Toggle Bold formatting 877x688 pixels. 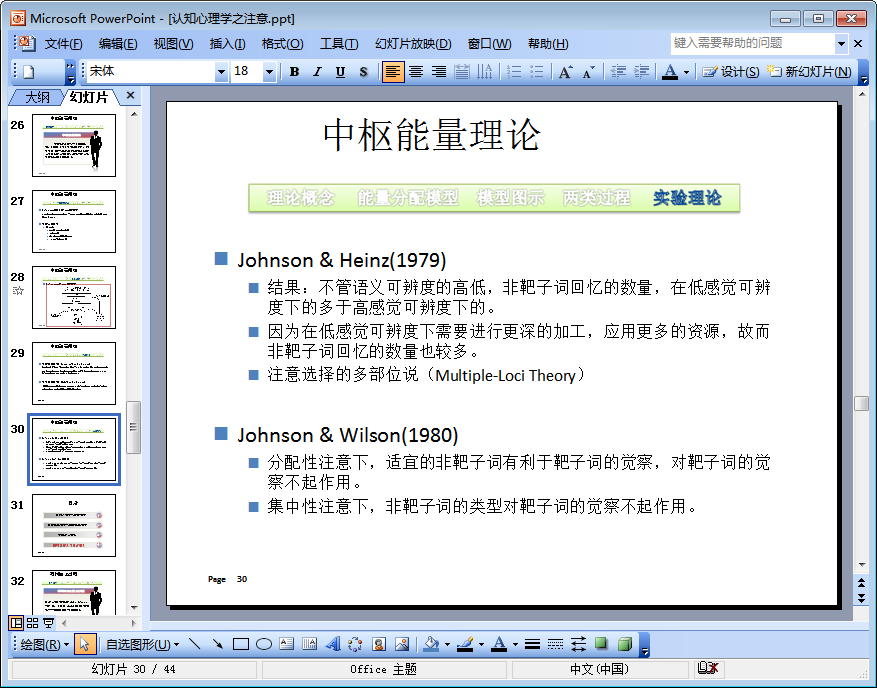(295, 72)
